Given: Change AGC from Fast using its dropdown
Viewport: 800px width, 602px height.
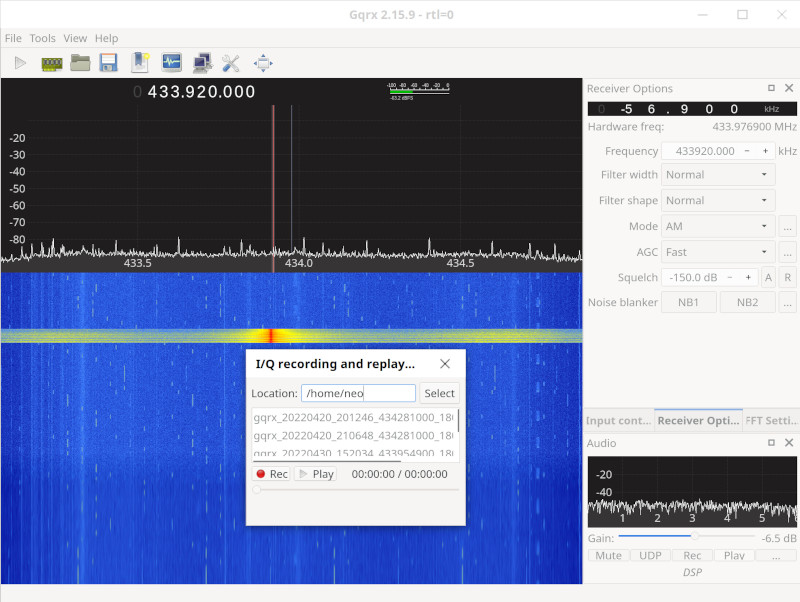Looking at the screenshot, I should (718, 251).
